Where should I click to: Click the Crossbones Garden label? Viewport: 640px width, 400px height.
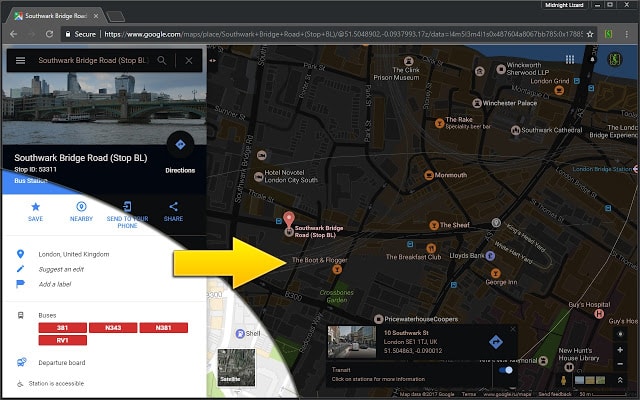pos(337,296)
